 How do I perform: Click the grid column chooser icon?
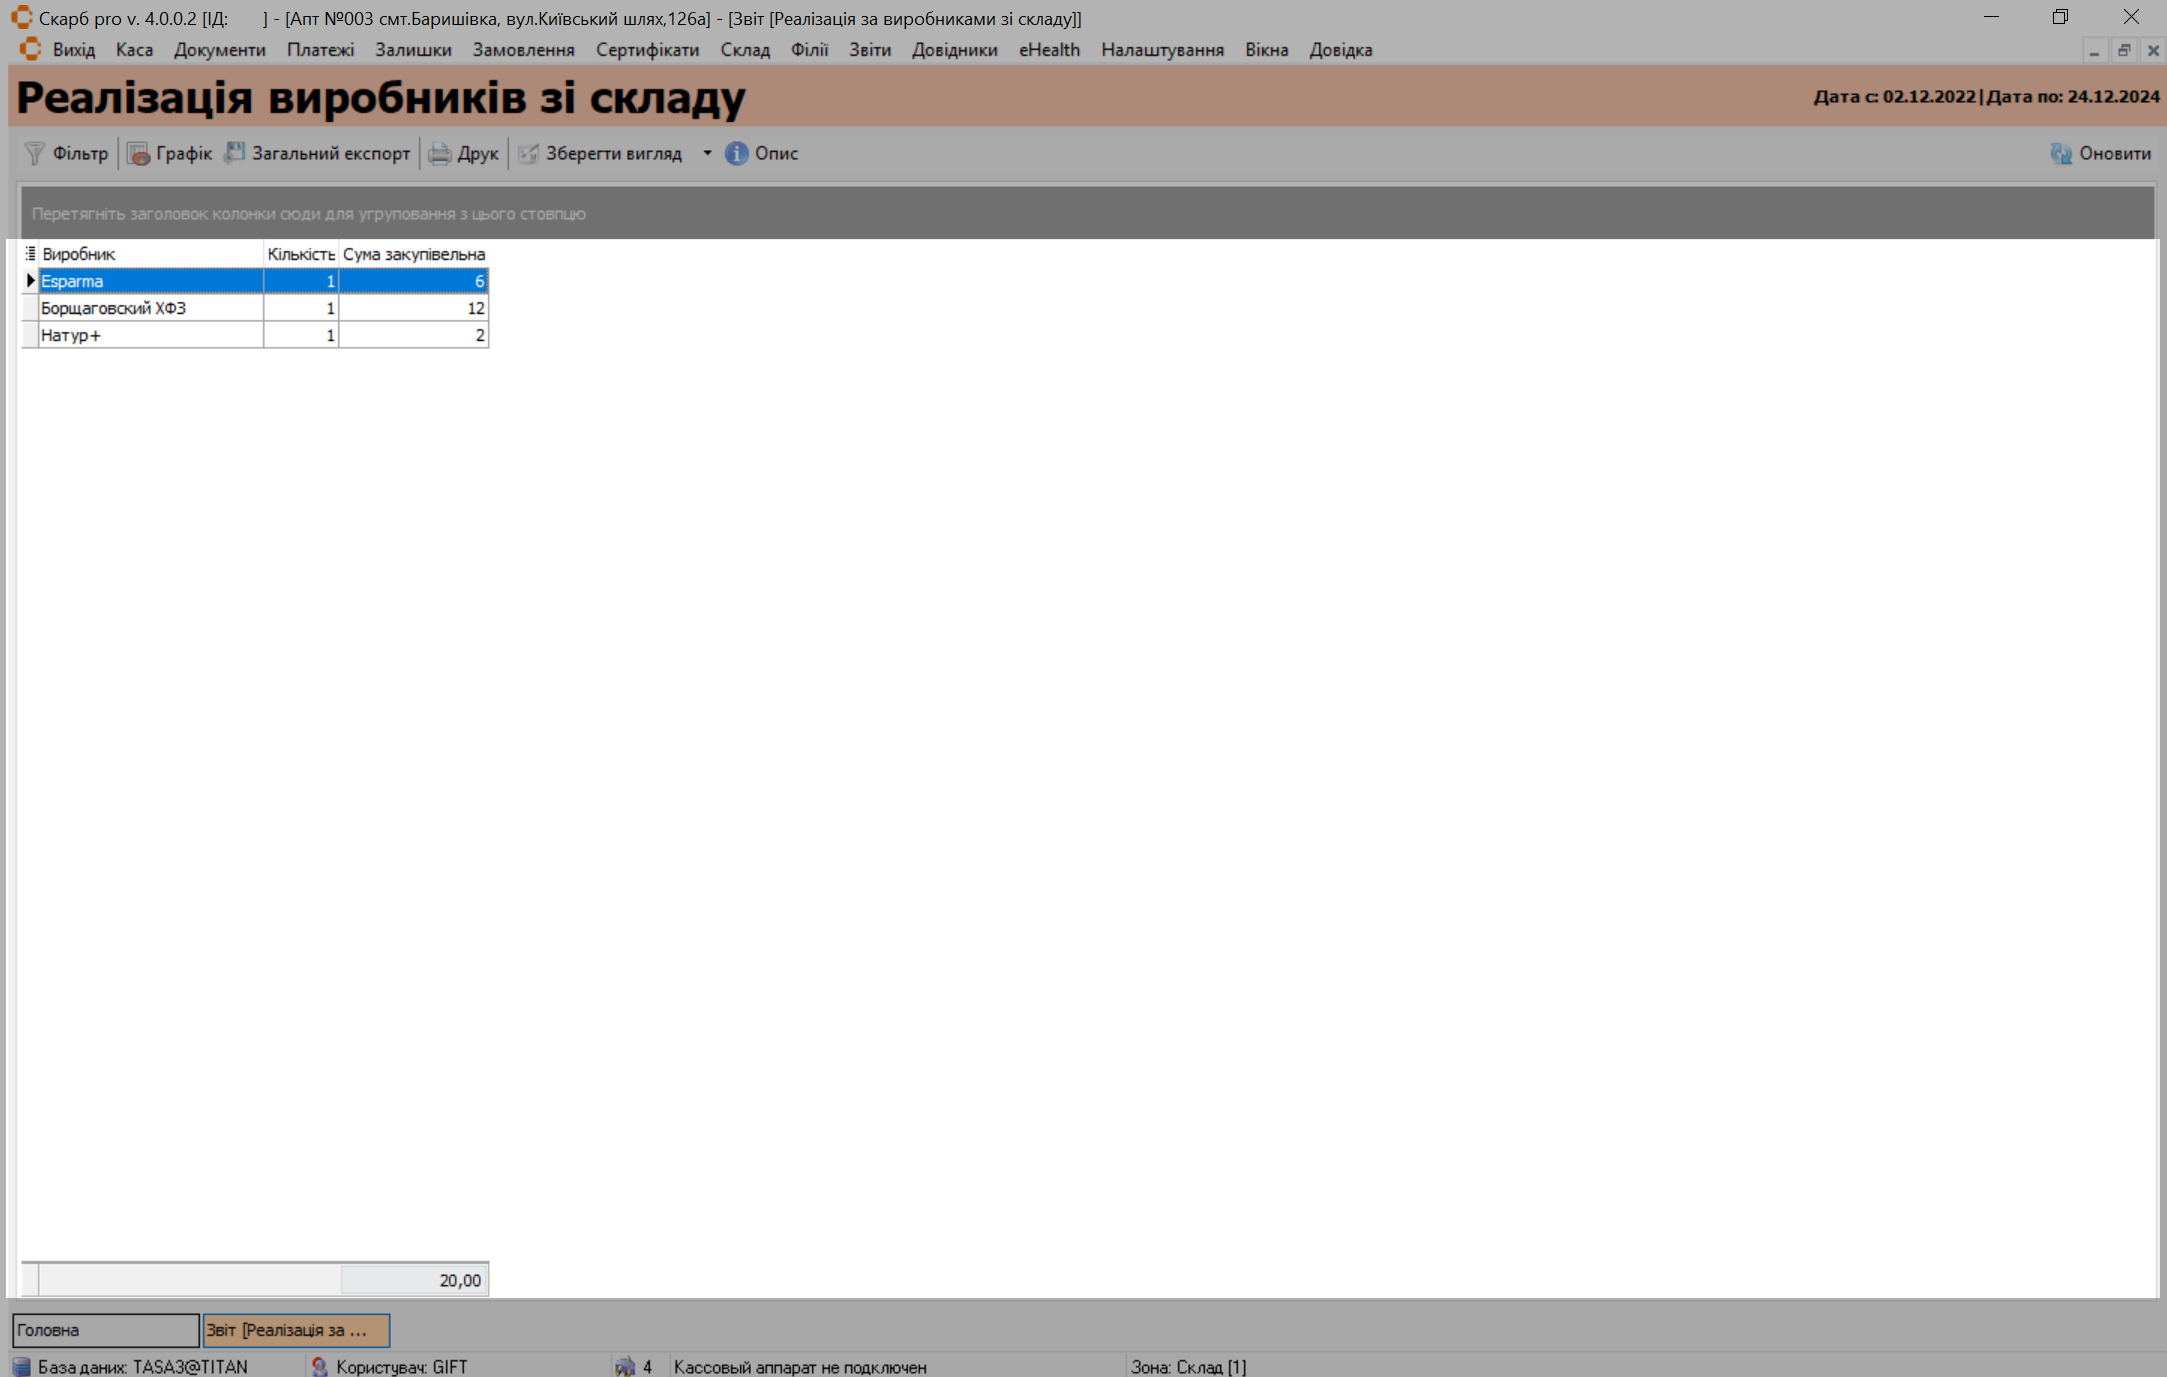30,254
